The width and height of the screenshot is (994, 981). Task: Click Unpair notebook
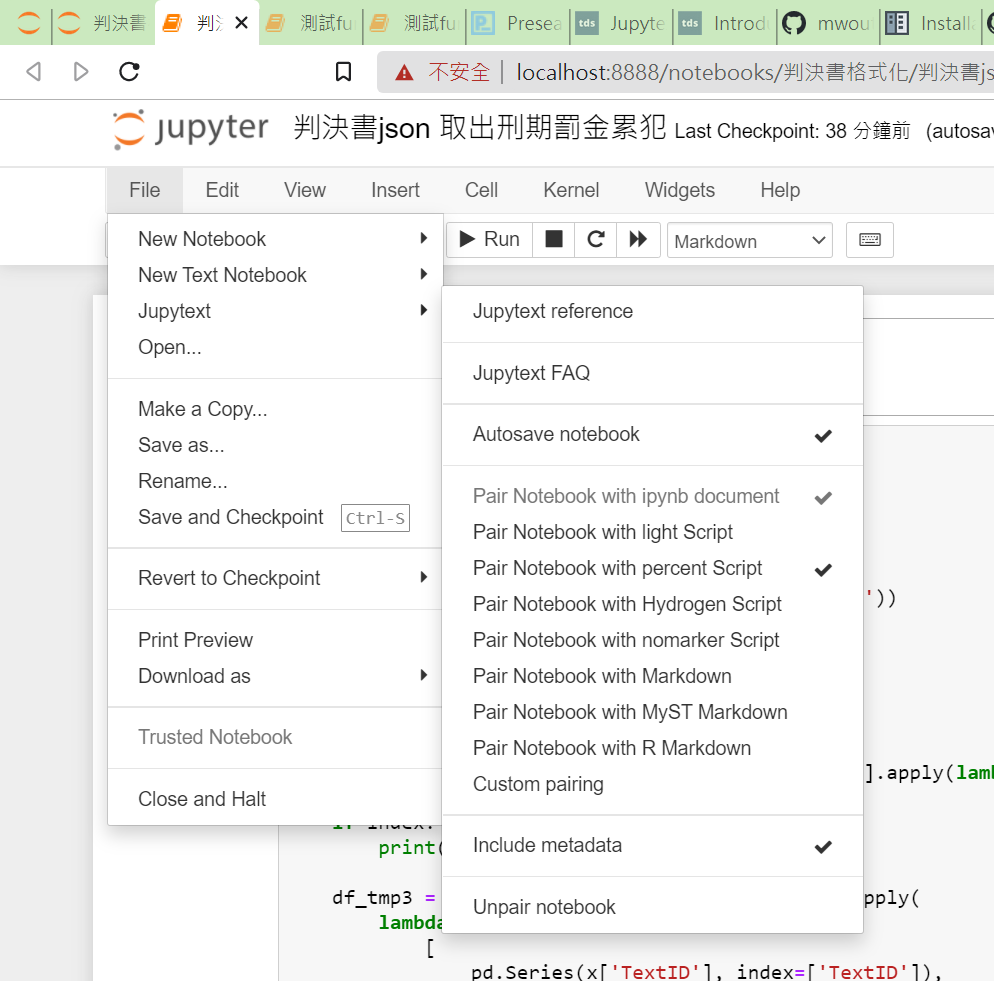[x=544, y=907]
